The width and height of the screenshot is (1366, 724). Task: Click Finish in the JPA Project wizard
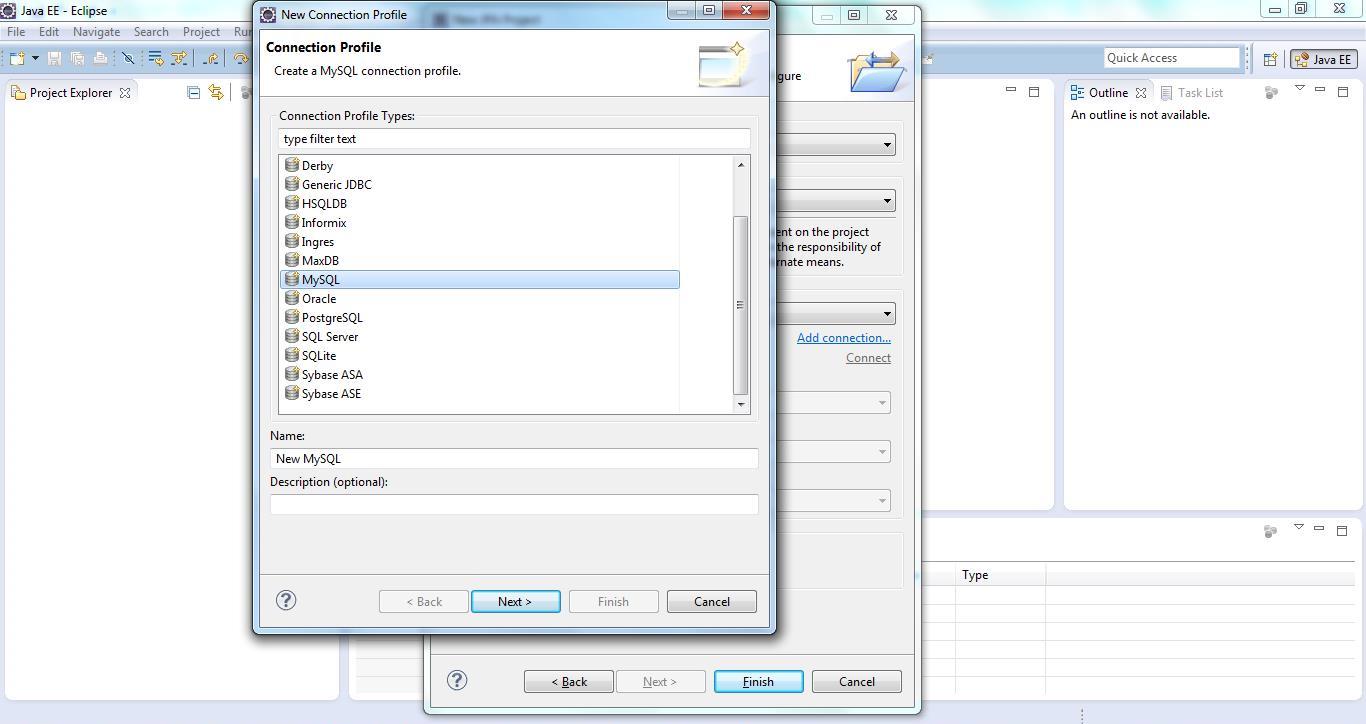coord(758,682)
